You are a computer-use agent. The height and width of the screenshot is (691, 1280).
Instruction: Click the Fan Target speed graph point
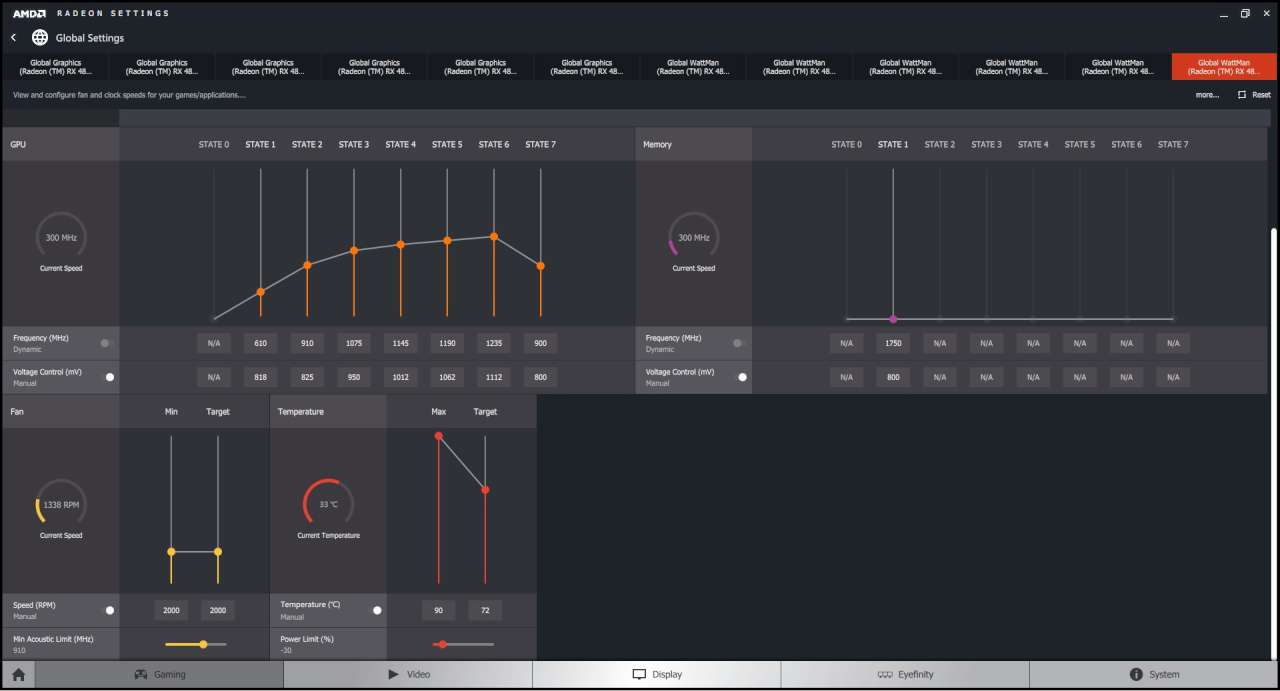tap(218, 551)
